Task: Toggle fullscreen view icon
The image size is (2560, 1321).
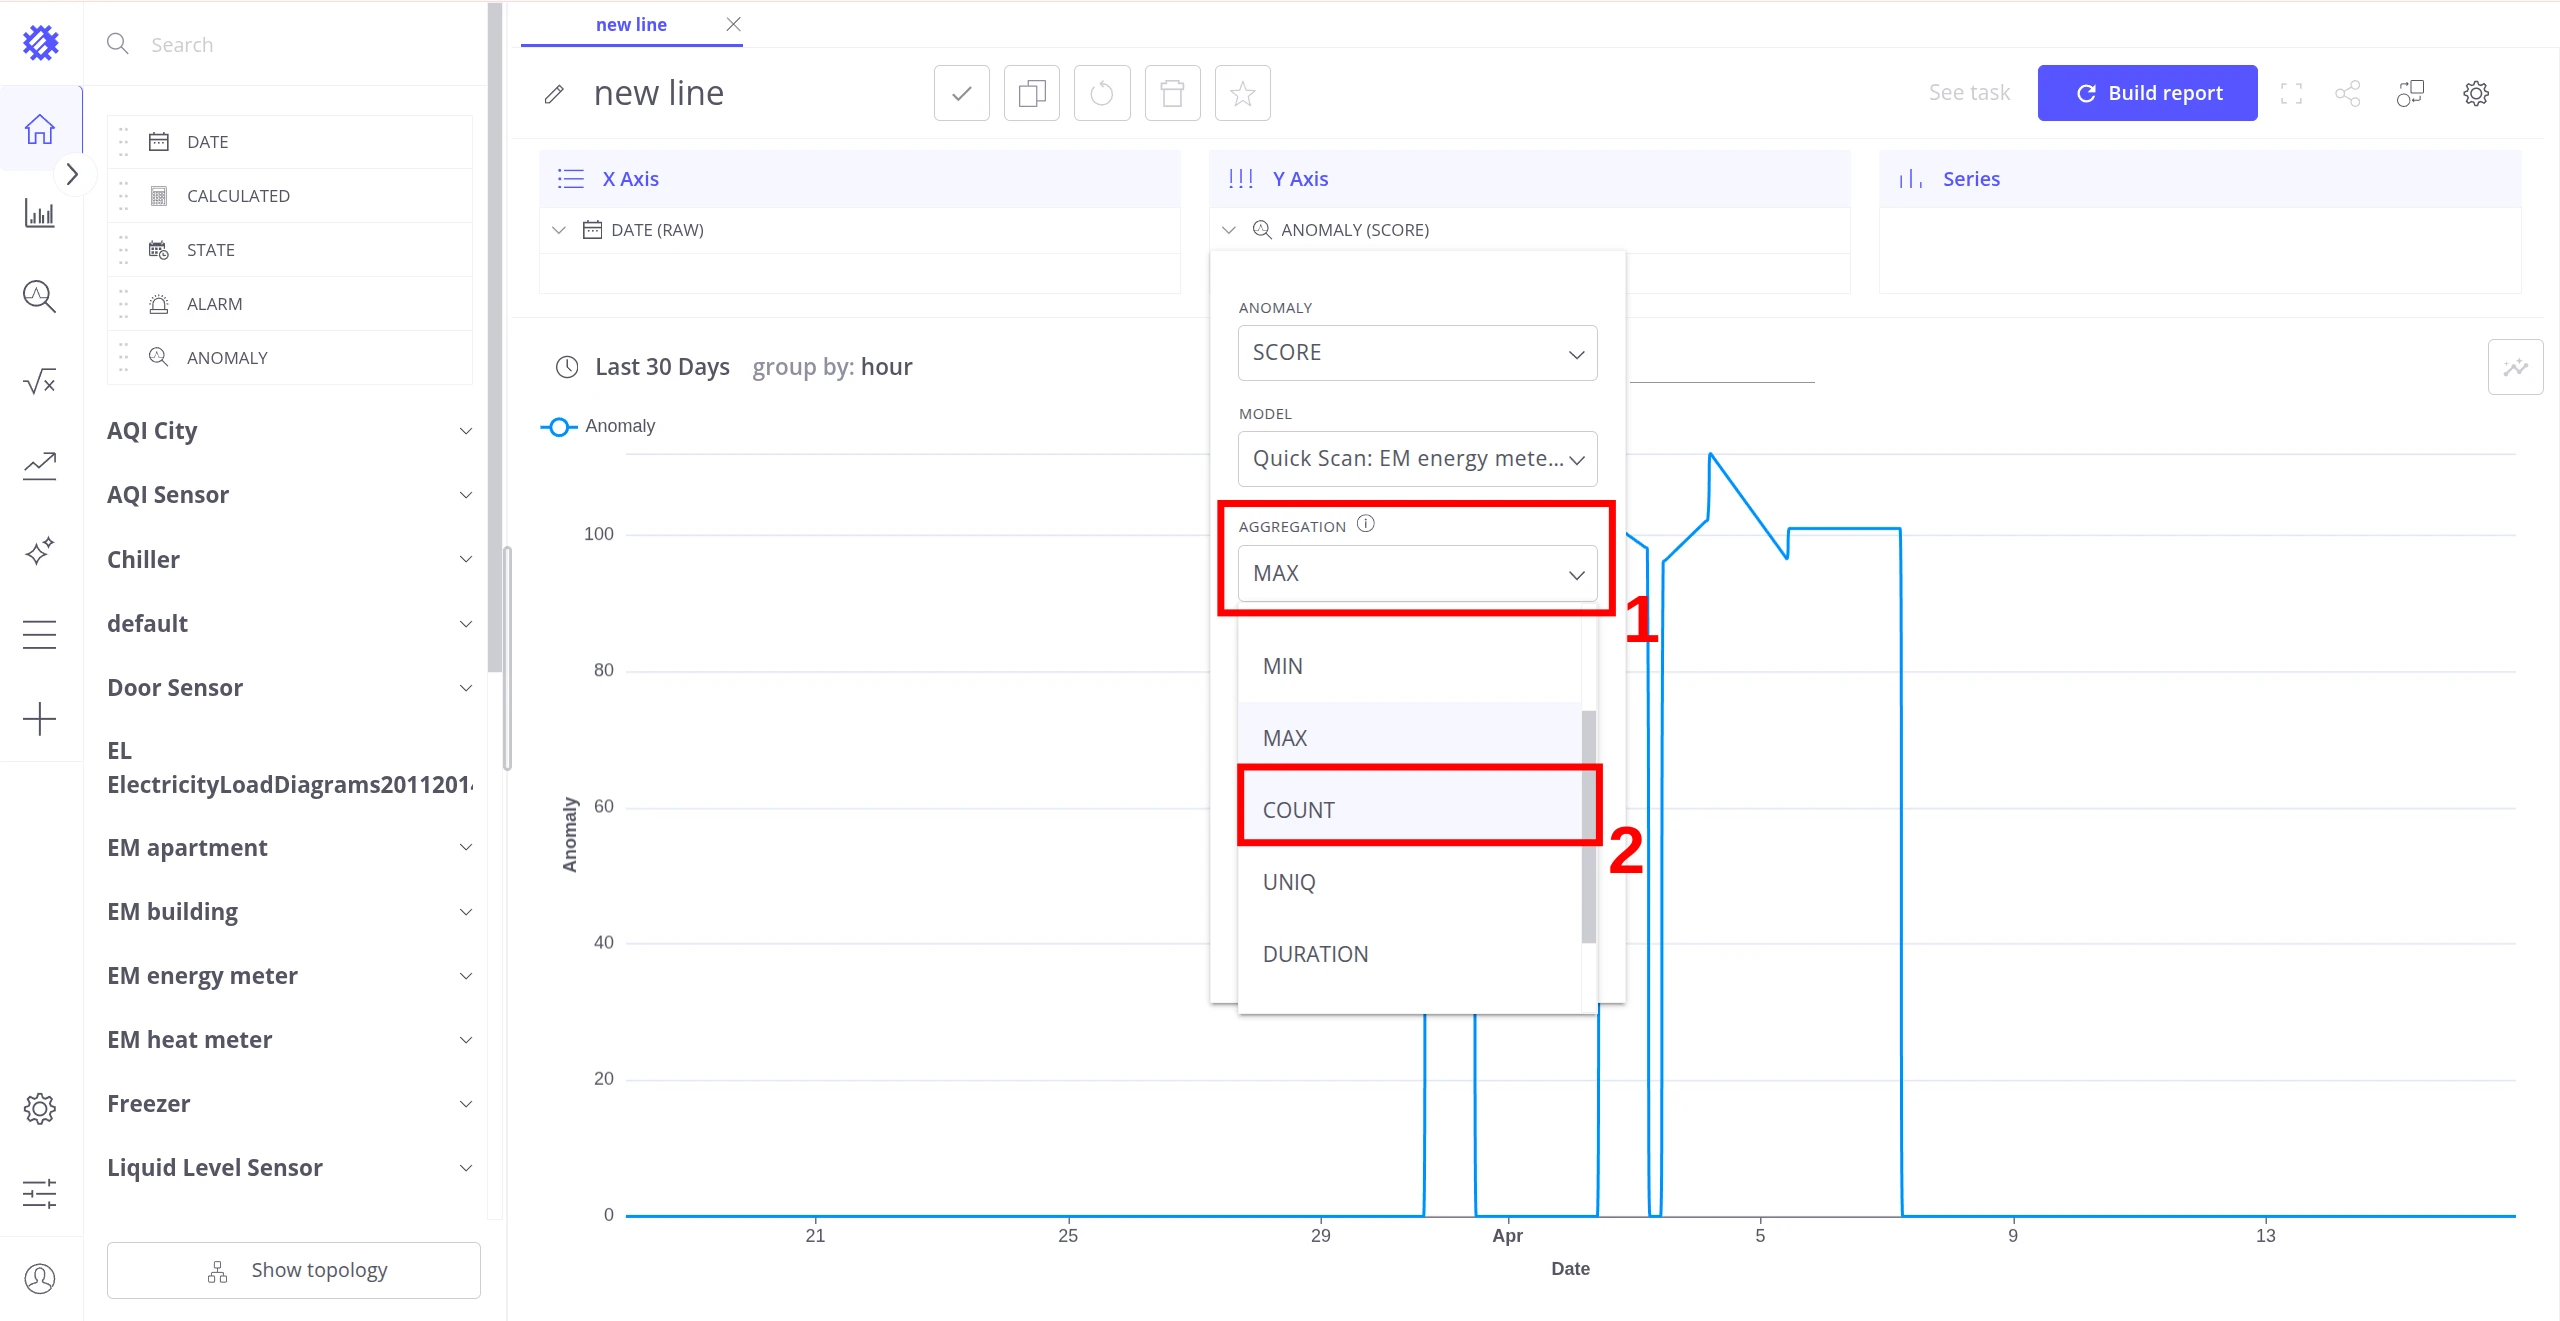Action: click(2292, 93)
